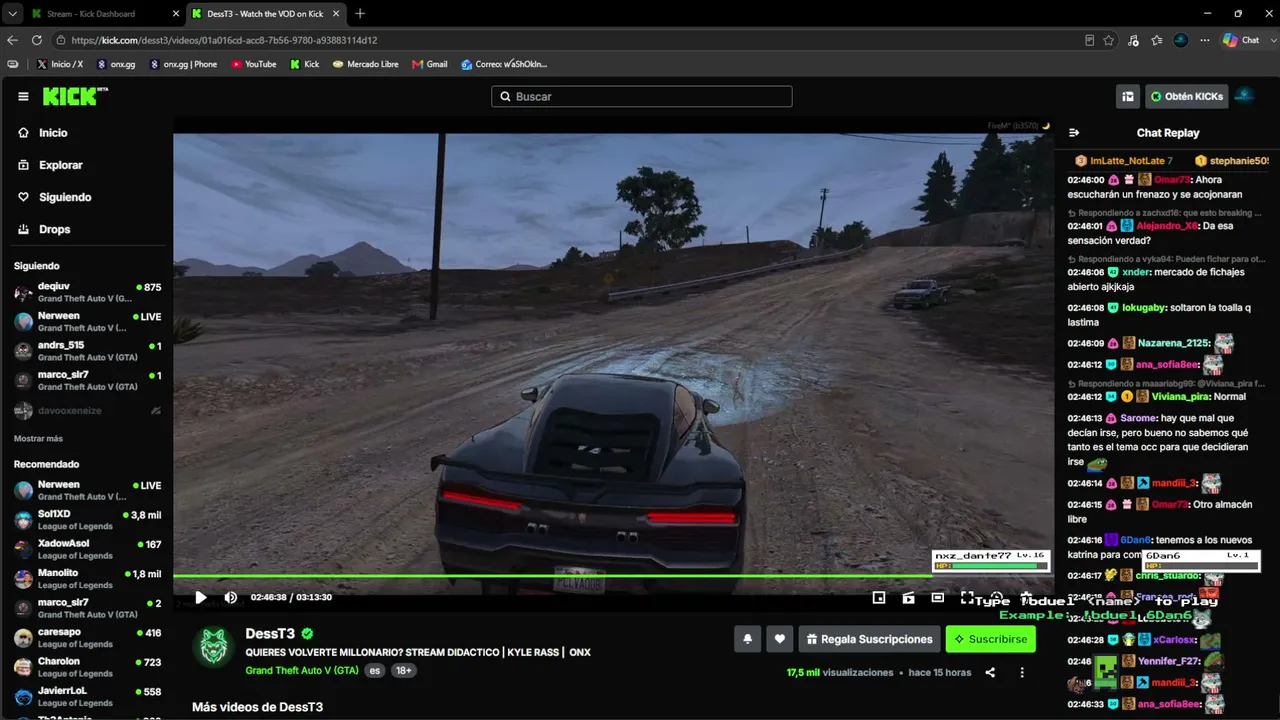Select the DessT3 Watch the VOD tab
The image size is (1280, 720).
265,14
